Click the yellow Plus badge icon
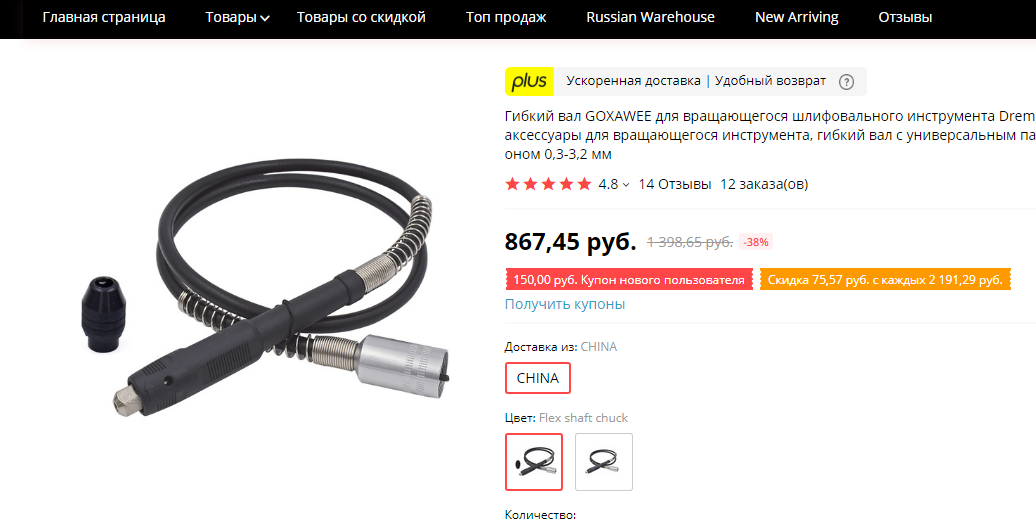 pyautogui.click(x=529, y=81)
